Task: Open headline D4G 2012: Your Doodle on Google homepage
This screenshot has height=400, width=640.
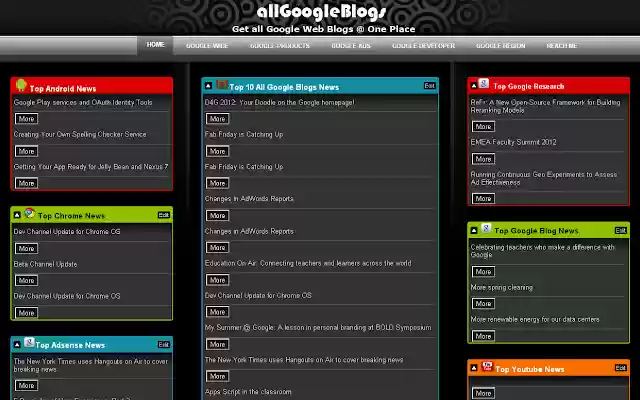Action: pos(280,102)
